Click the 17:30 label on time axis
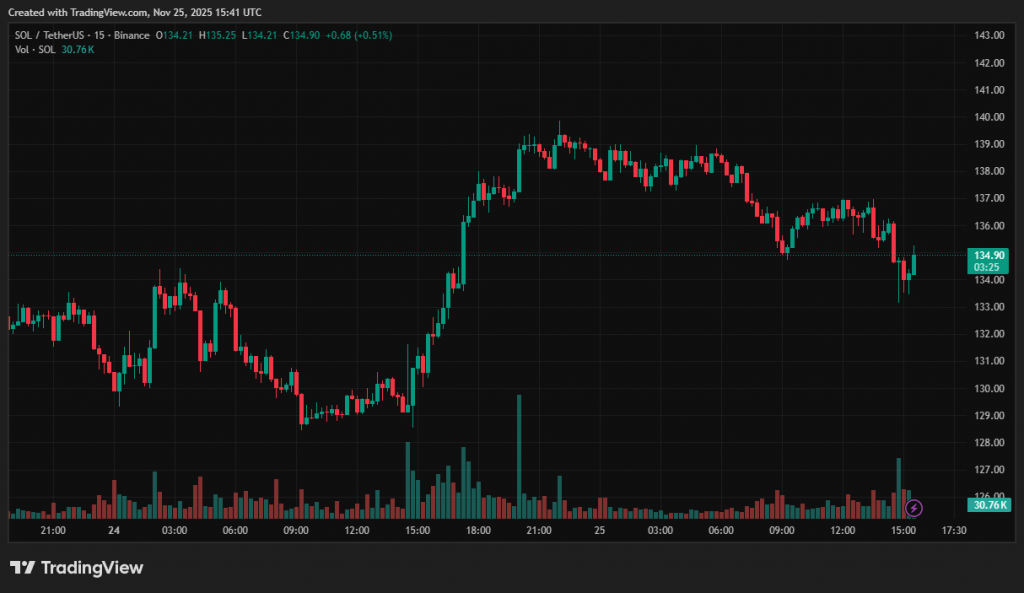The image size is (1024, 593). pyautogui.click(x=954, y=530)
